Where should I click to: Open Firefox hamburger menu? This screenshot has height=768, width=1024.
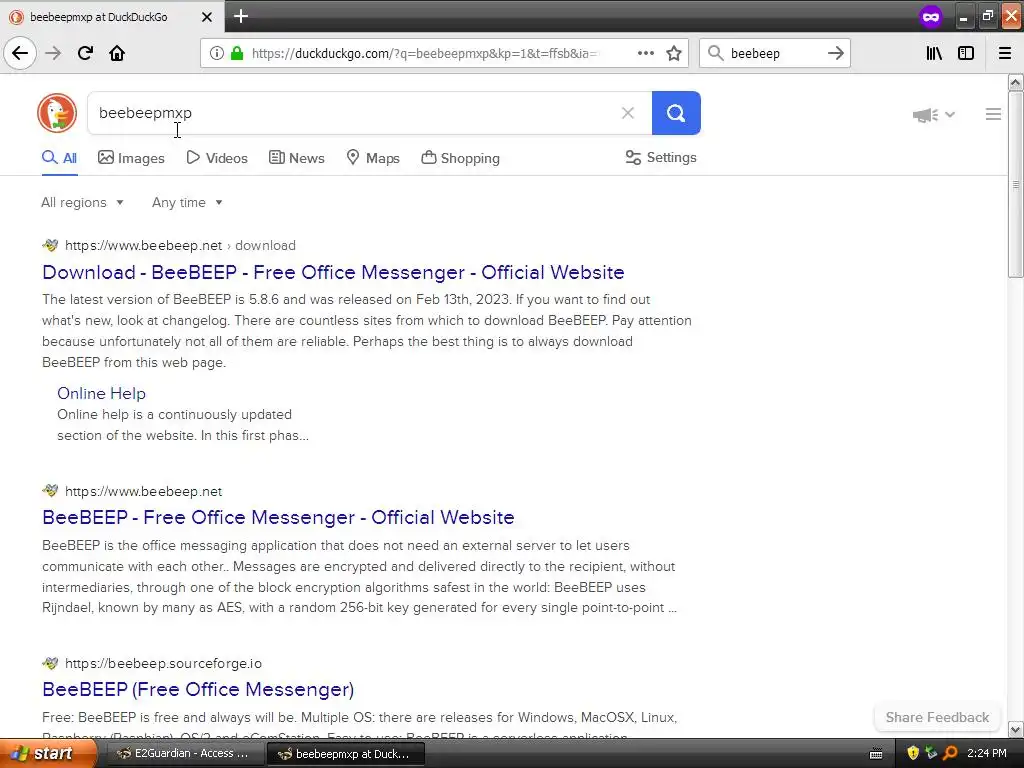click(x=1005, y=53)
